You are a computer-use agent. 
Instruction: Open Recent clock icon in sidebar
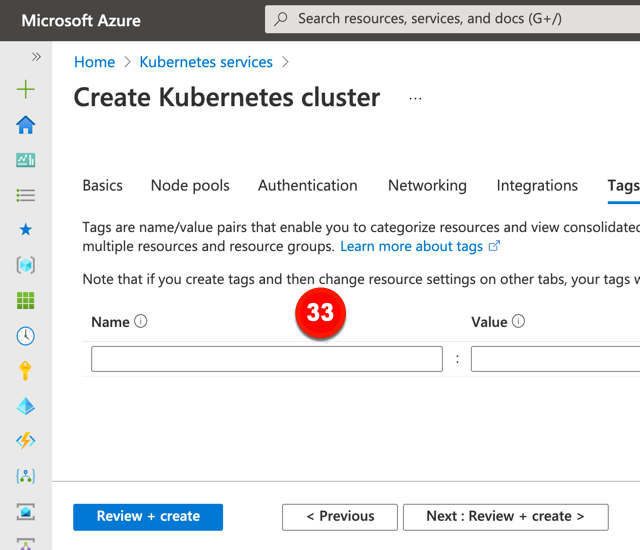tap(26, 336)
